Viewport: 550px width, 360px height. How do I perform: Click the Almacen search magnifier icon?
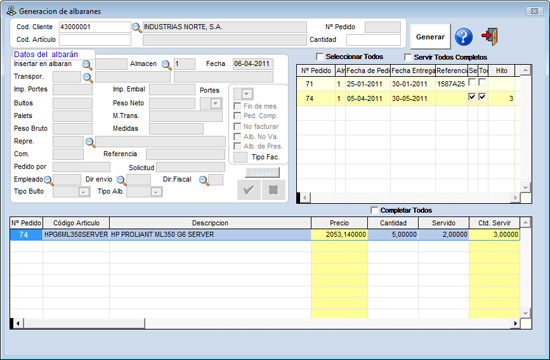166,65
